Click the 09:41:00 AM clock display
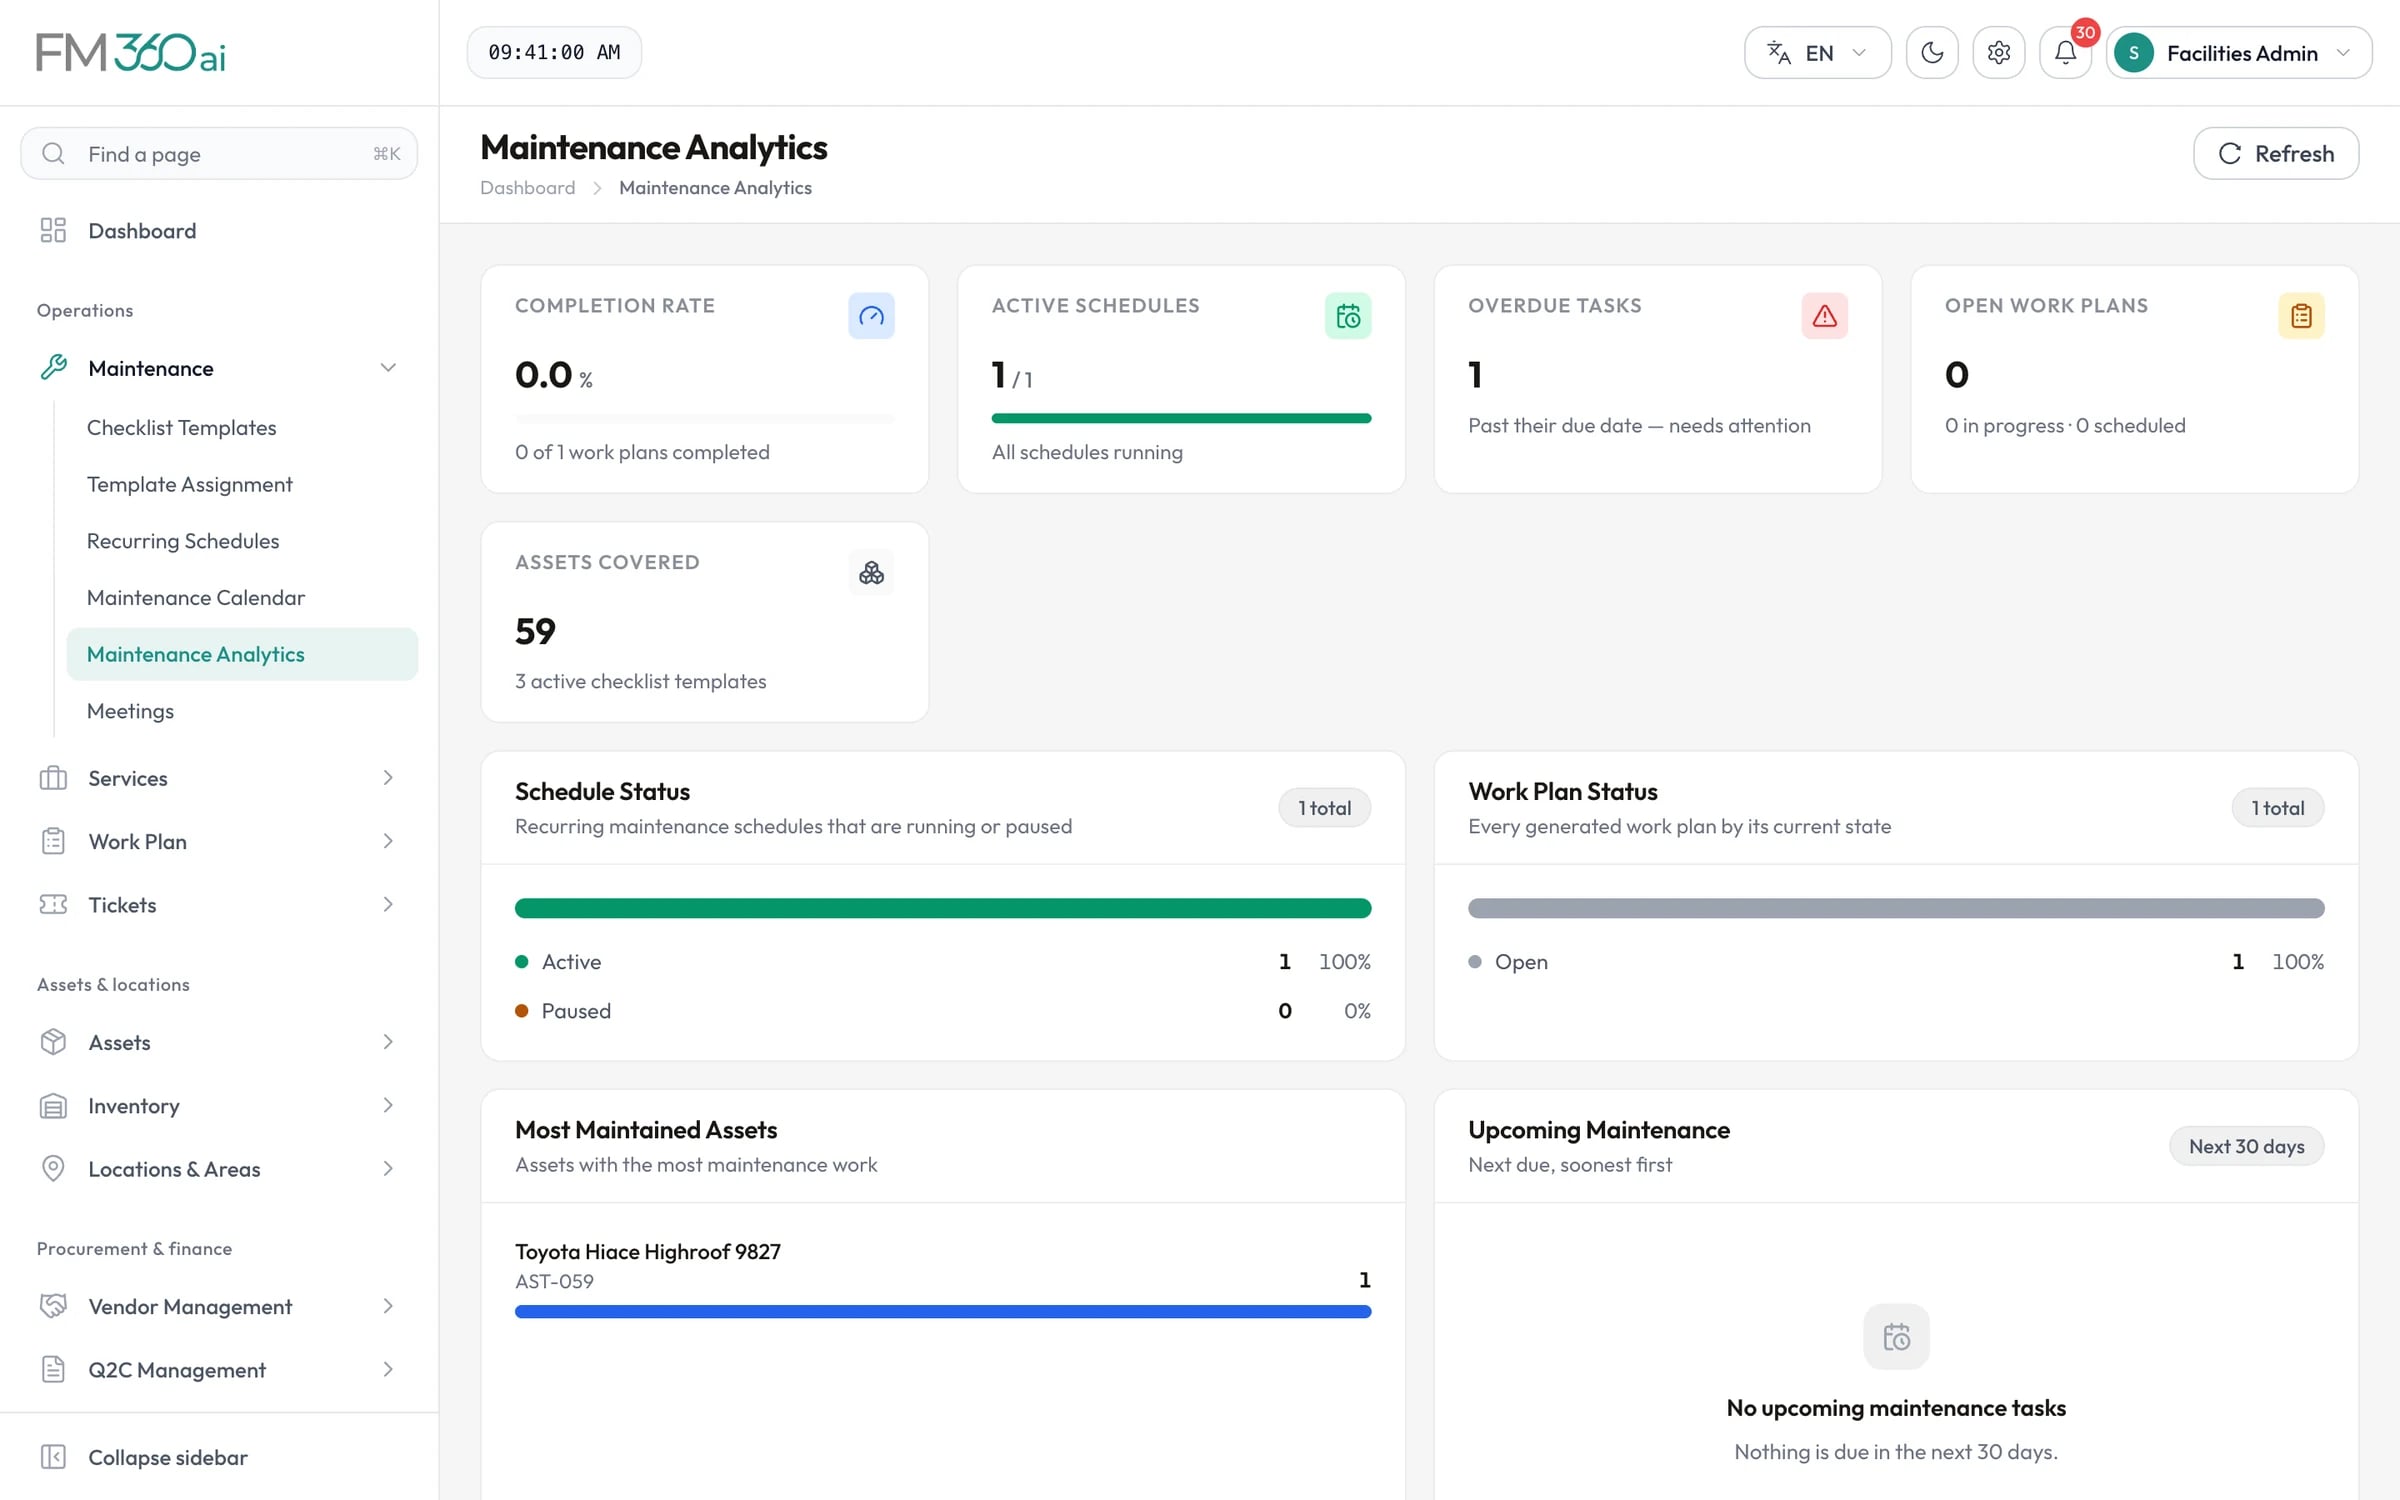Image resolution: width=2400 pixels, height=1500 pixels. pos(554,53)
